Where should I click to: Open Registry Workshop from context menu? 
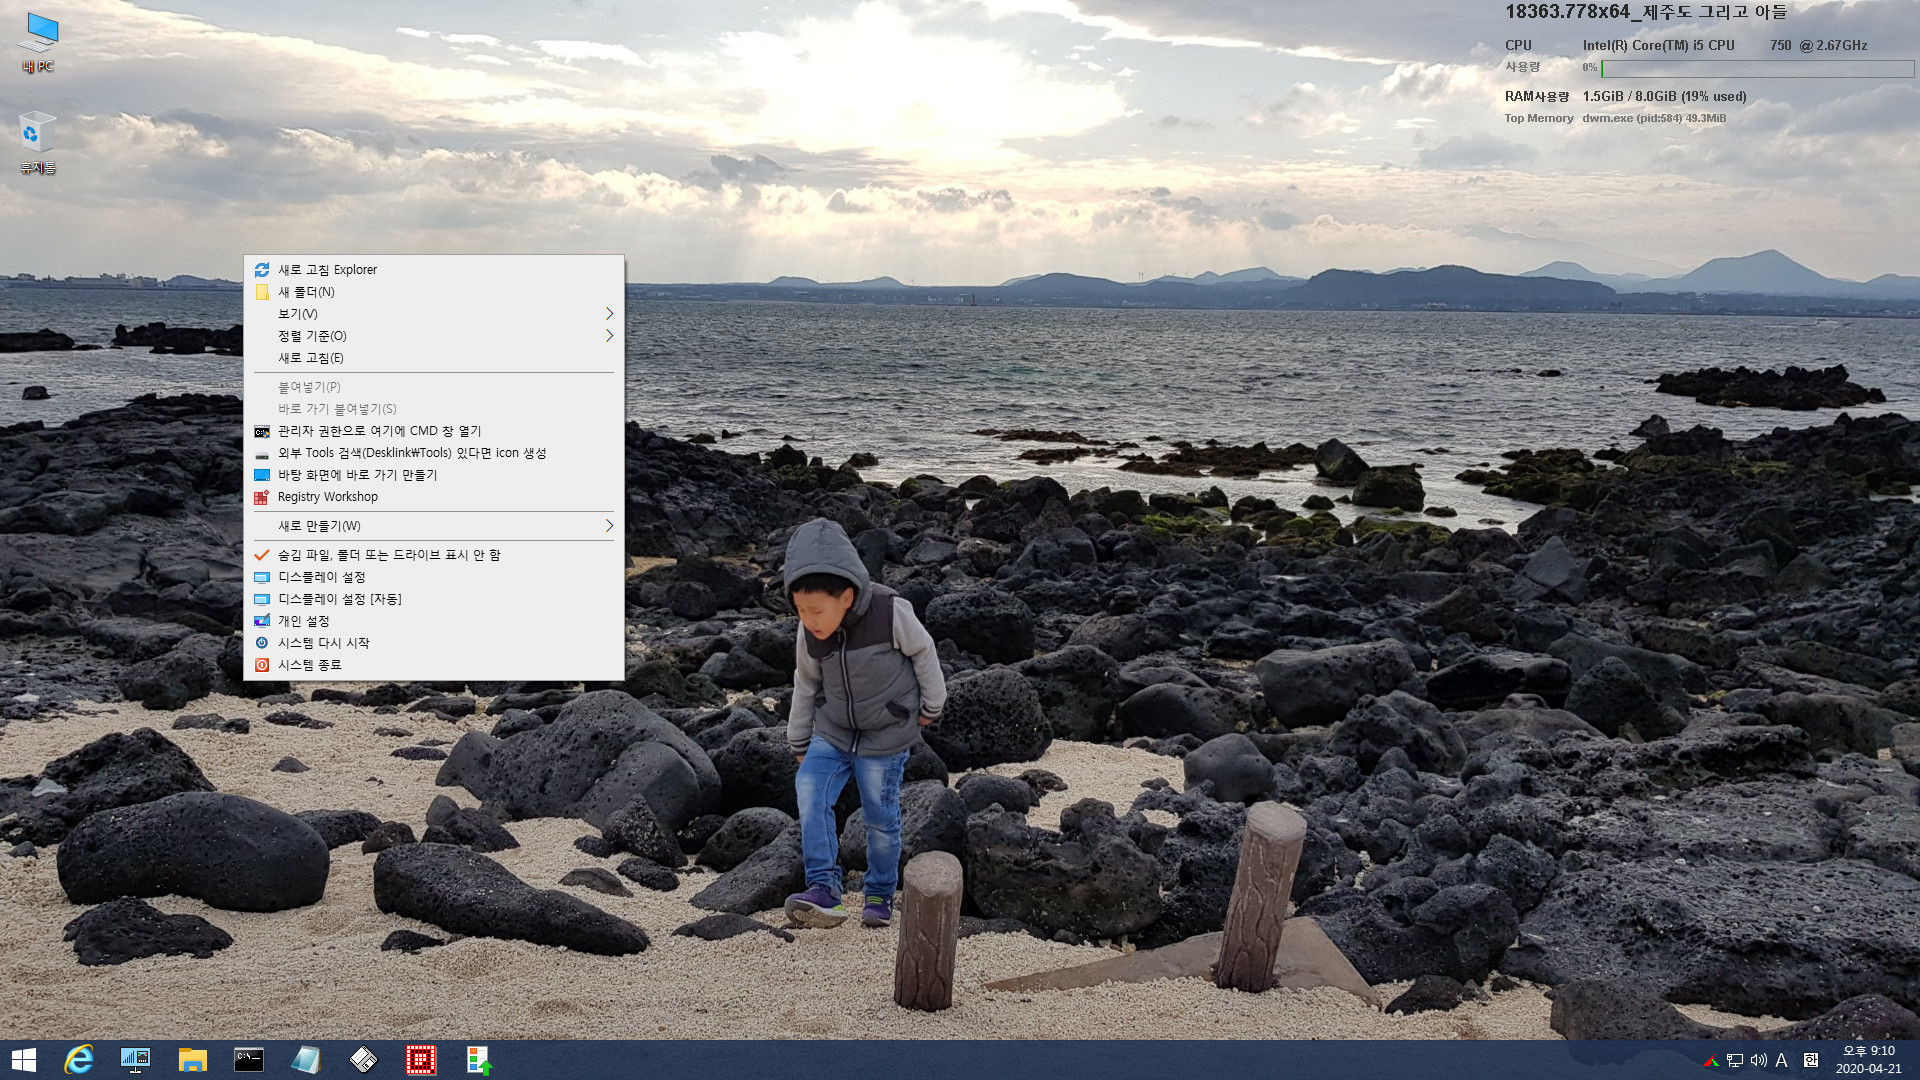tap(434, 497)
